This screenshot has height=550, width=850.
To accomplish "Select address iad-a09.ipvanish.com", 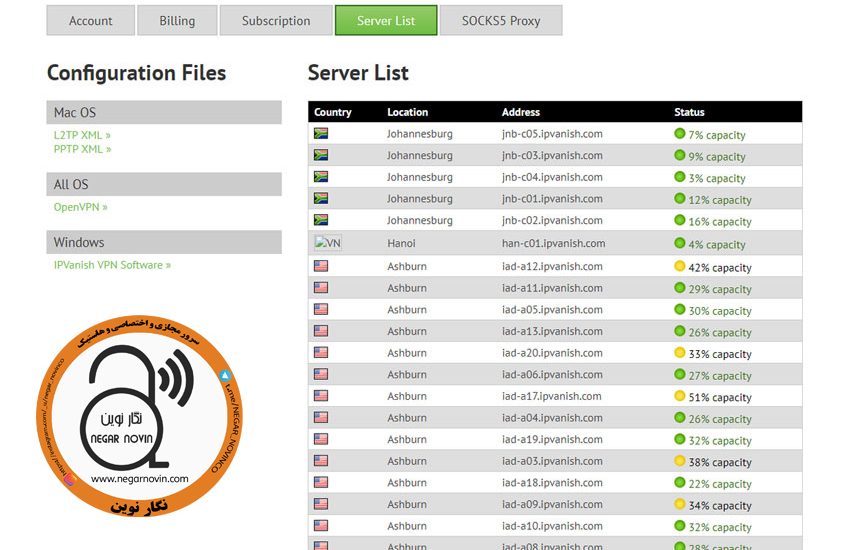I will pyautogui.click(x=552, y=504).
